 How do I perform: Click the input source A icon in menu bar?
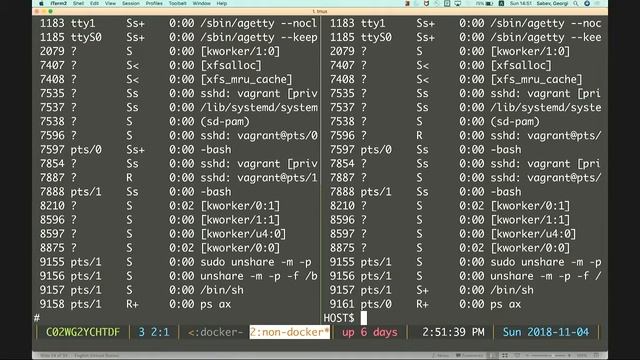[x=501, y=3]
